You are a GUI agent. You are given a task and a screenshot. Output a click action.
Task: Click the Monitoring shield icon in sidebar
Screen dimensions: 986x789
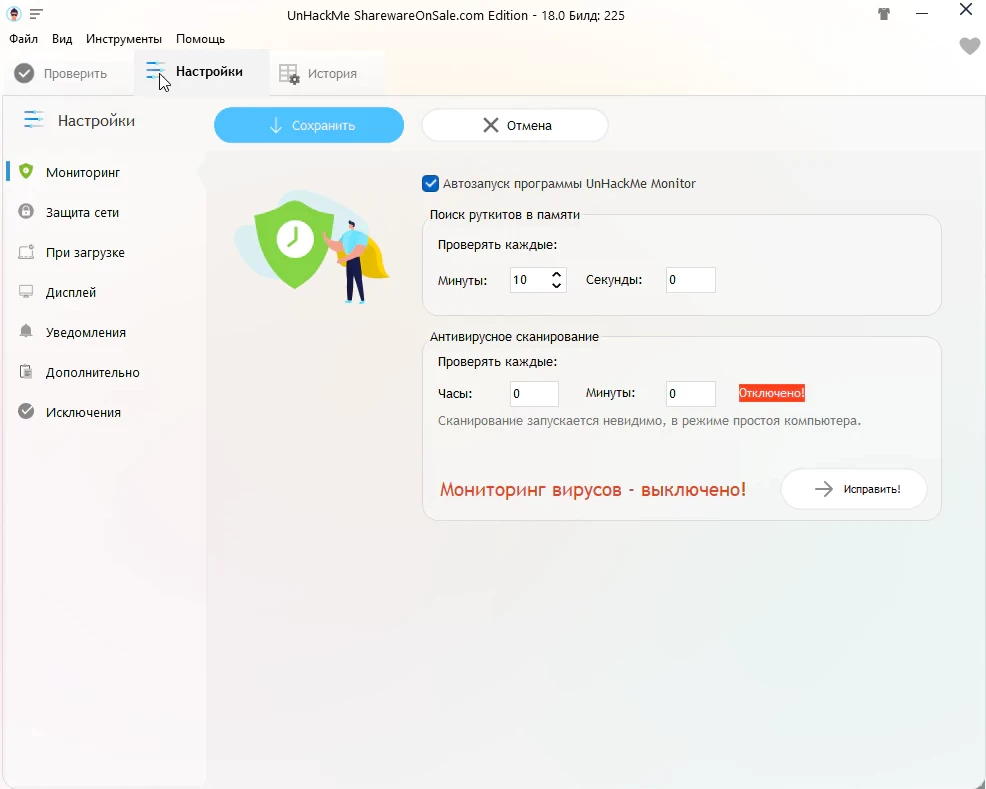click(x=26, y=172)
